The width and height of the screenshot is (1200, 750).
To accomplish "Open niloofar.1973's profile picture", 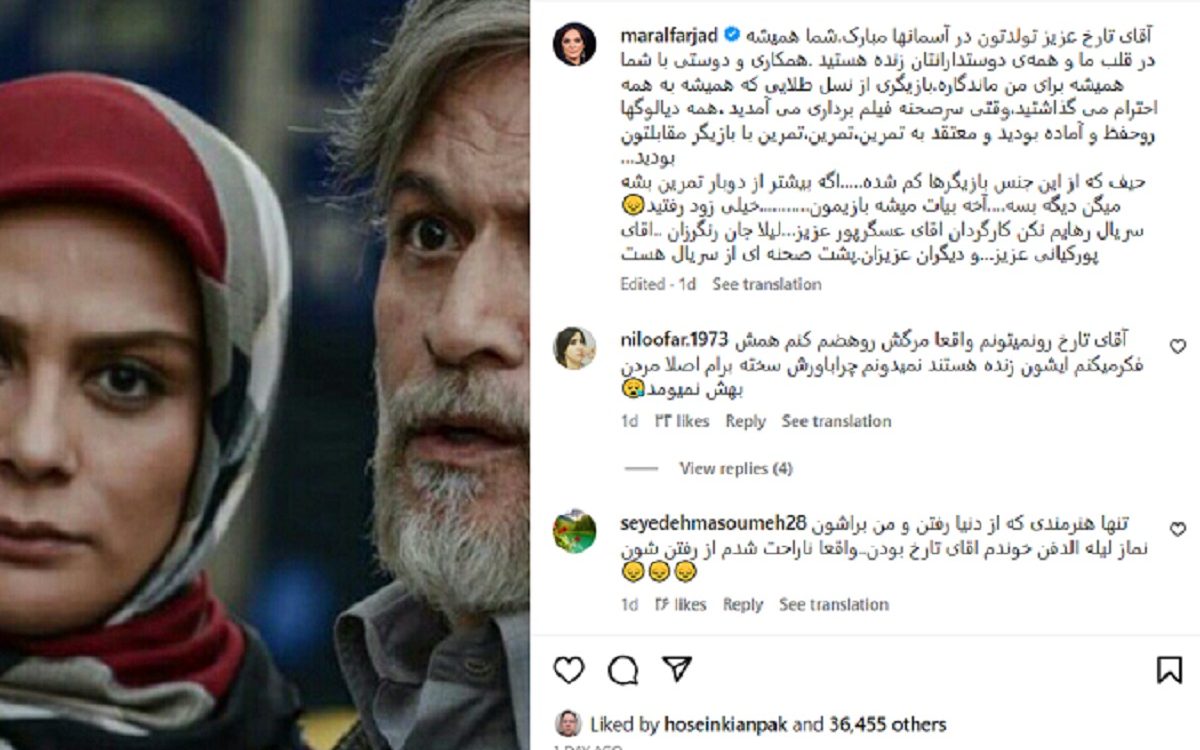I will [x=574, y=347].
